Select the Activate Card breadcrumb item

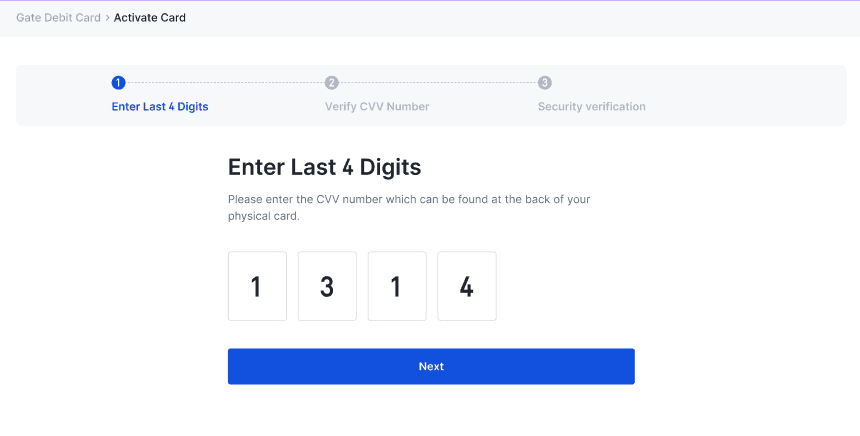pos(150,18)
